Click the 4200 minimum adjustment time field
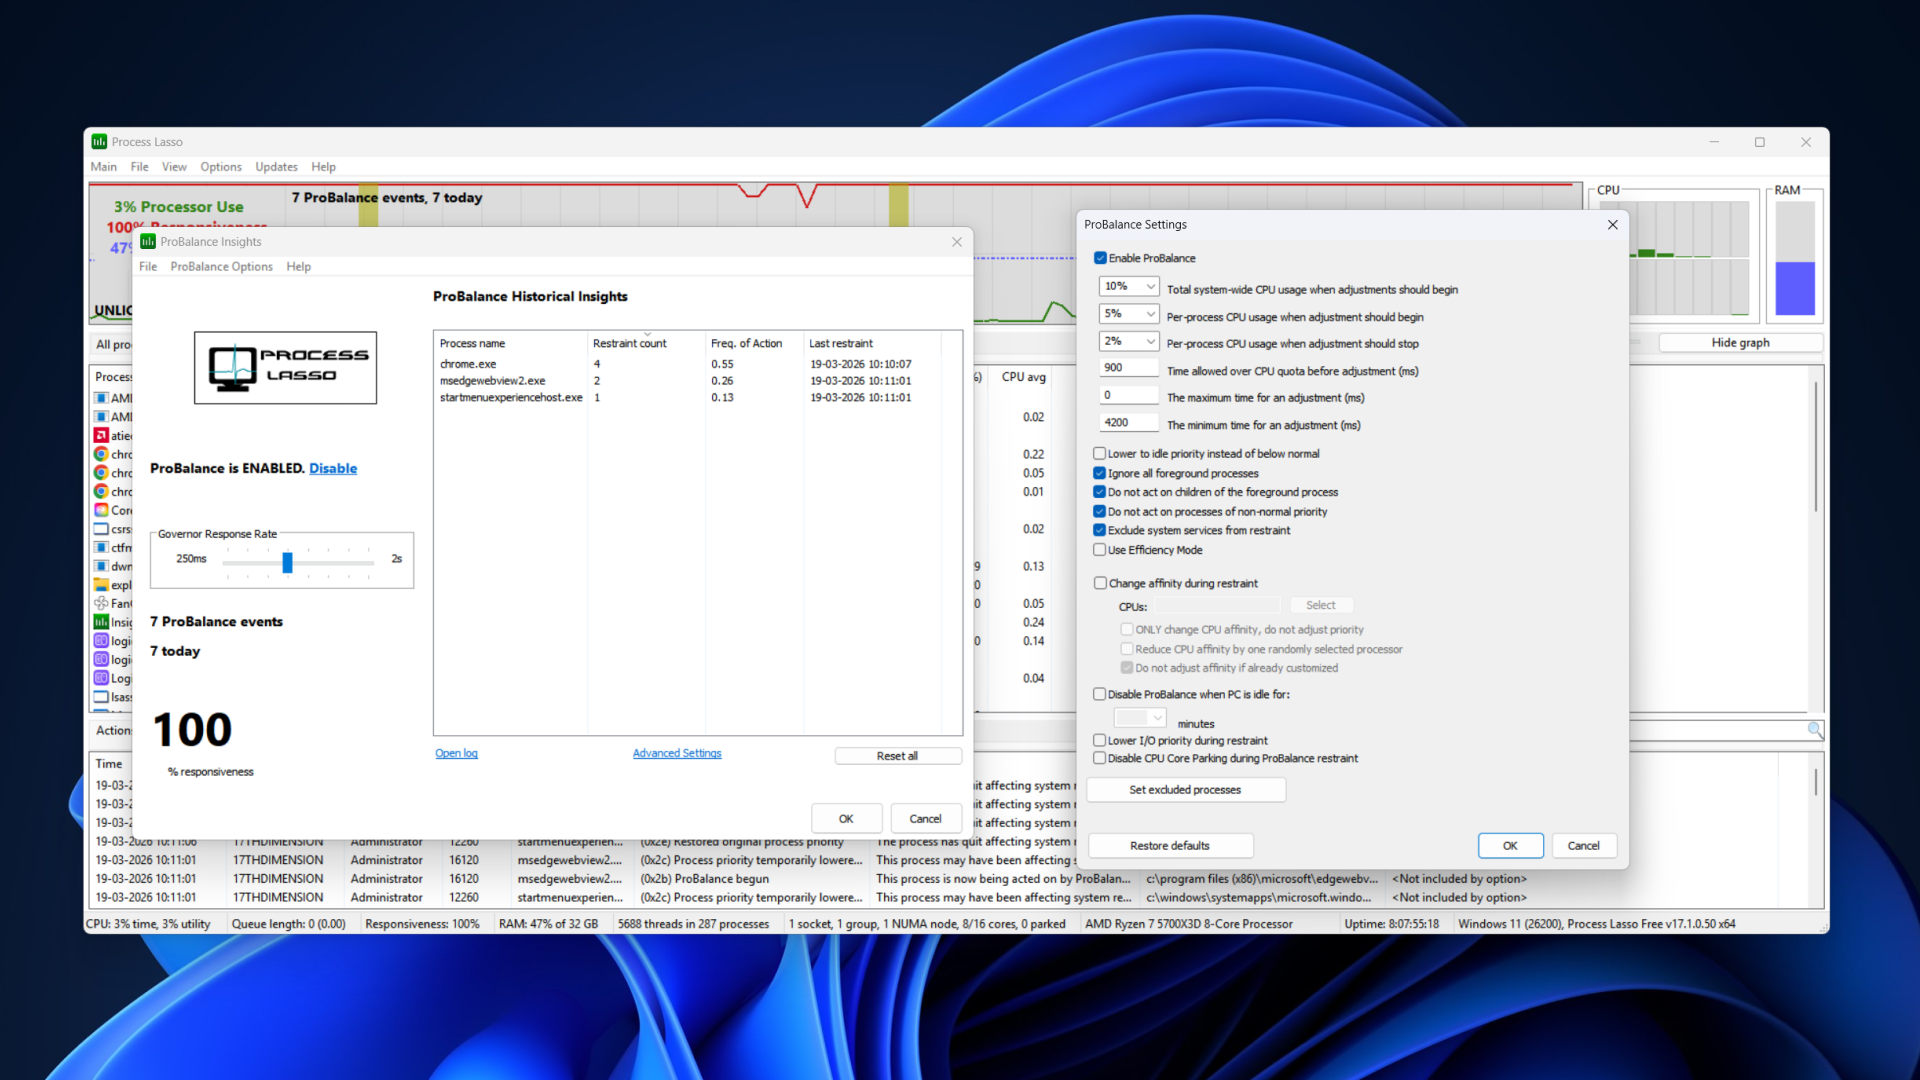The image size is (1920, 1080). (1128, 423)
